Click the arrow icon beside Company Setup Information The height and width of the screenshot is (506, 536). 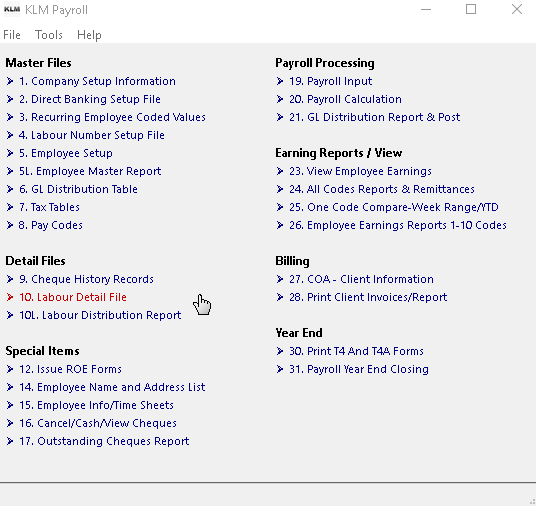coord(10,81)
